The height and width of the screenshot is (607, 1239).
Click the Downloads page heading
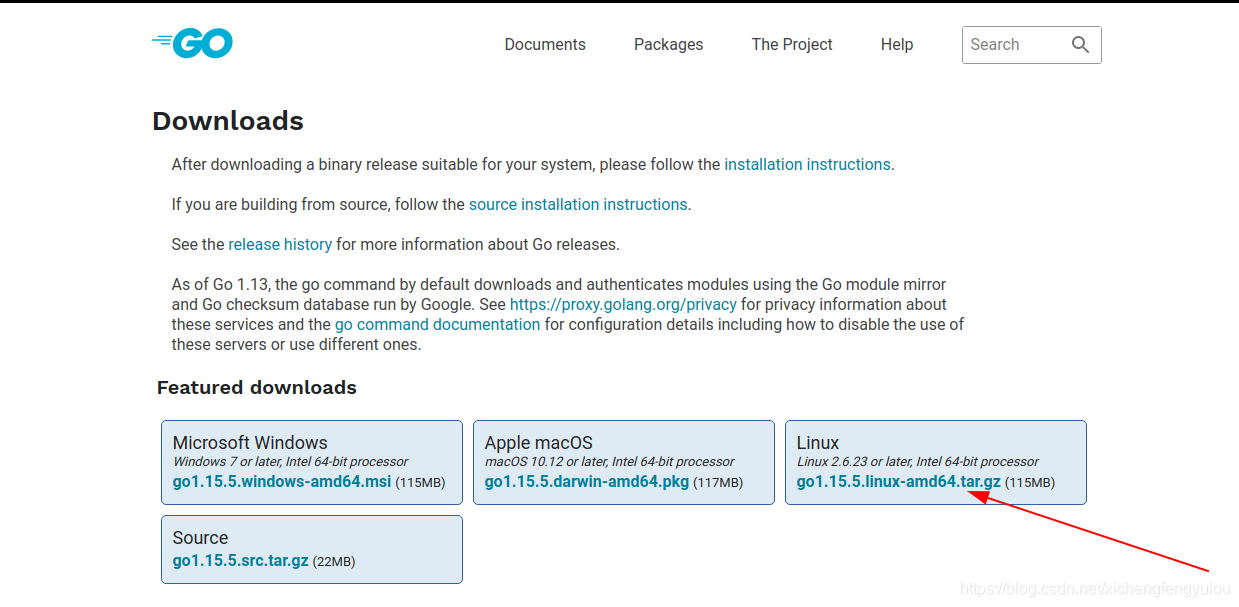pos(228,121)
